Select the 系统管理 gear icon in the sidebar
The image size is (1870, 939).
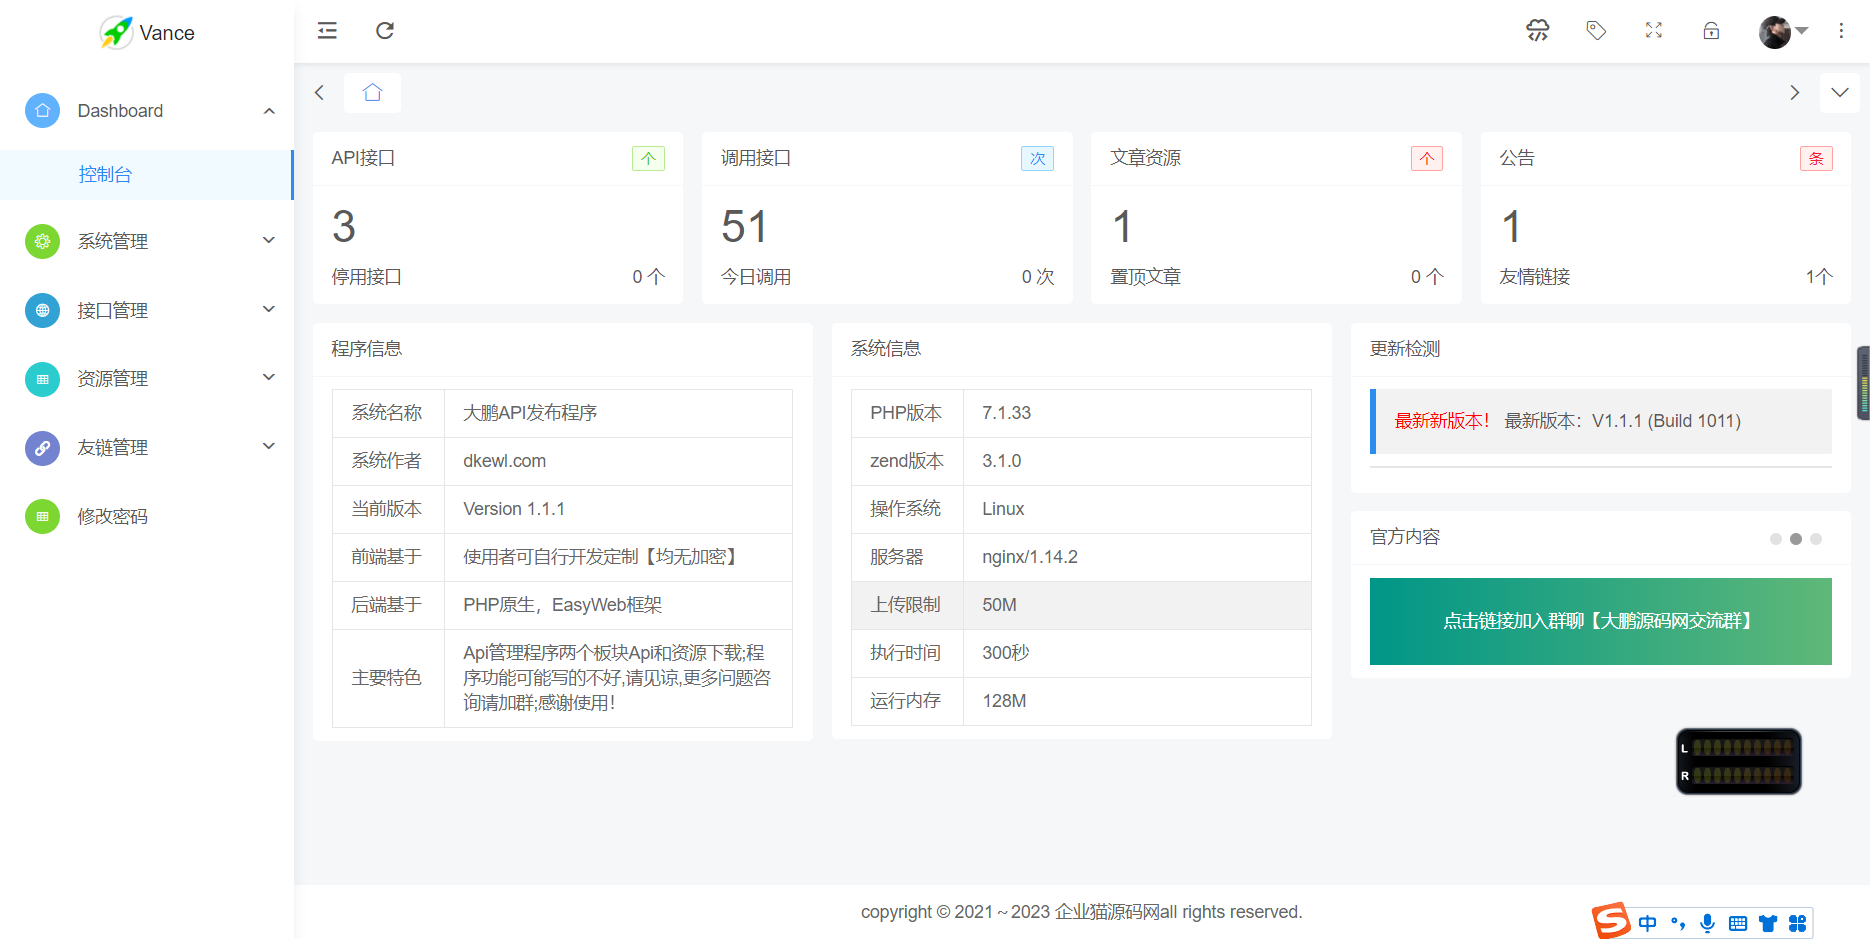[42, 241]
